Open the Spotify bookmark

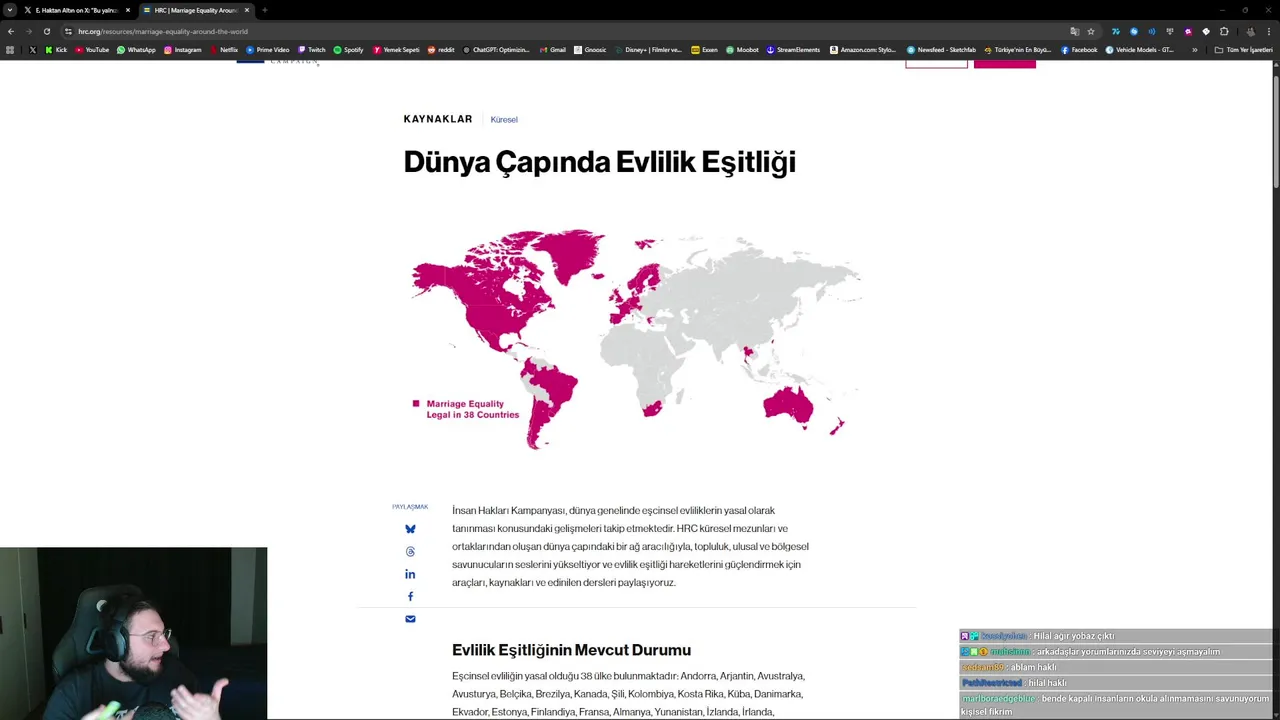[348, 50]
